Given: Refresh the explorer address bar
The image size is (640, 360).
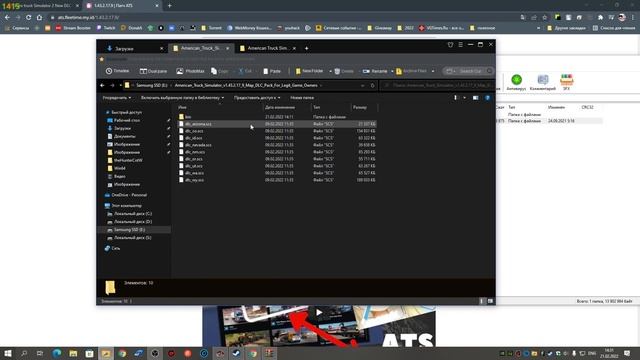Looking at the screenshot, I should pos(372,85).
